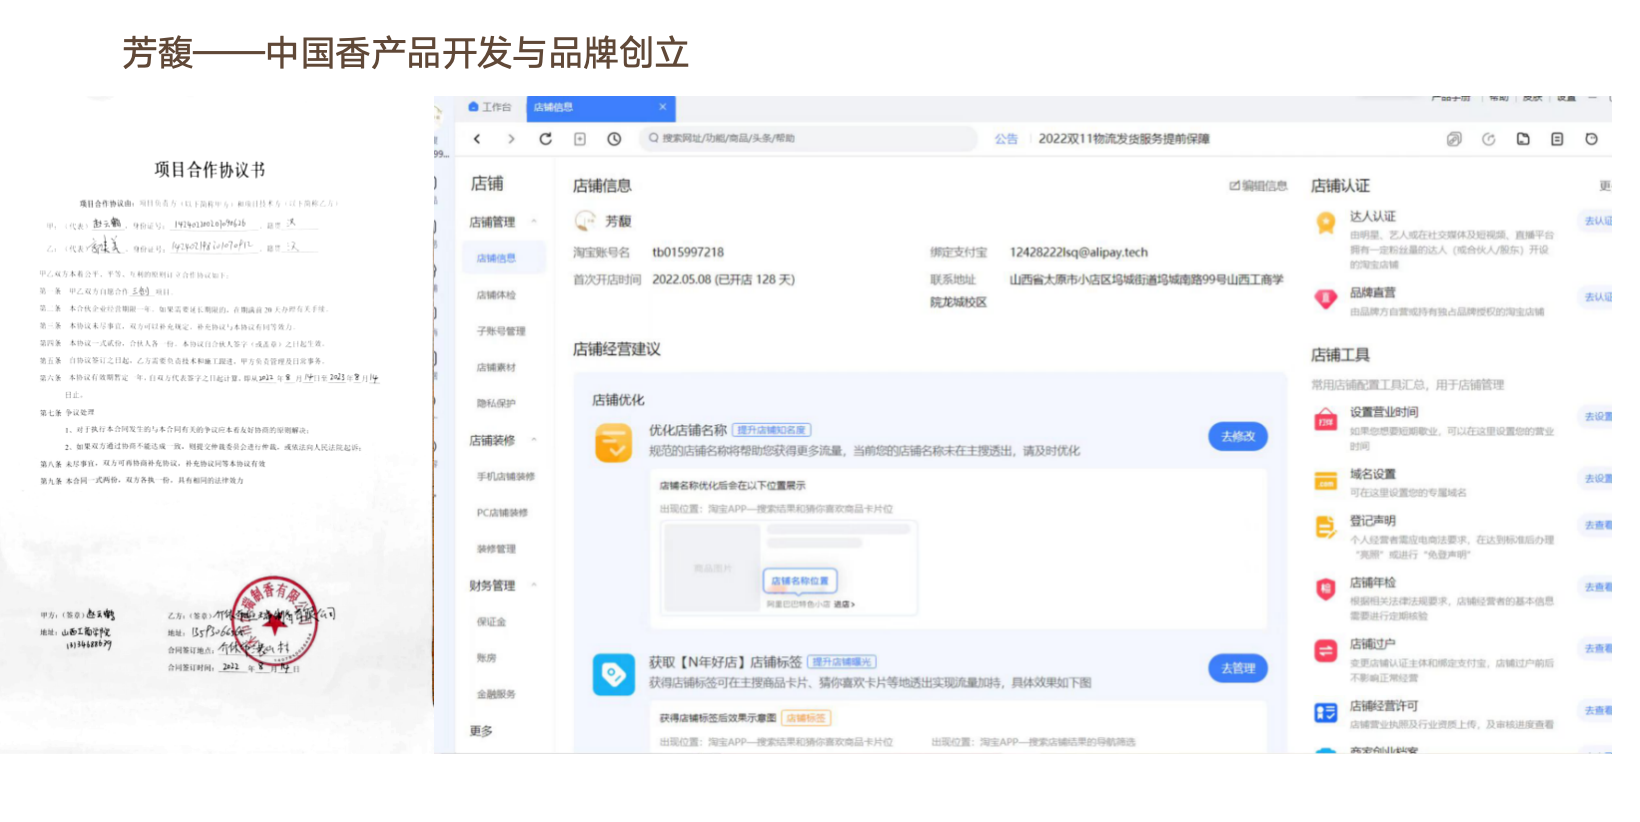Click the new-tab plus icon in toolbar
Image resolution: width=1640 pixels, height=822 pixels.
[580, 139]
